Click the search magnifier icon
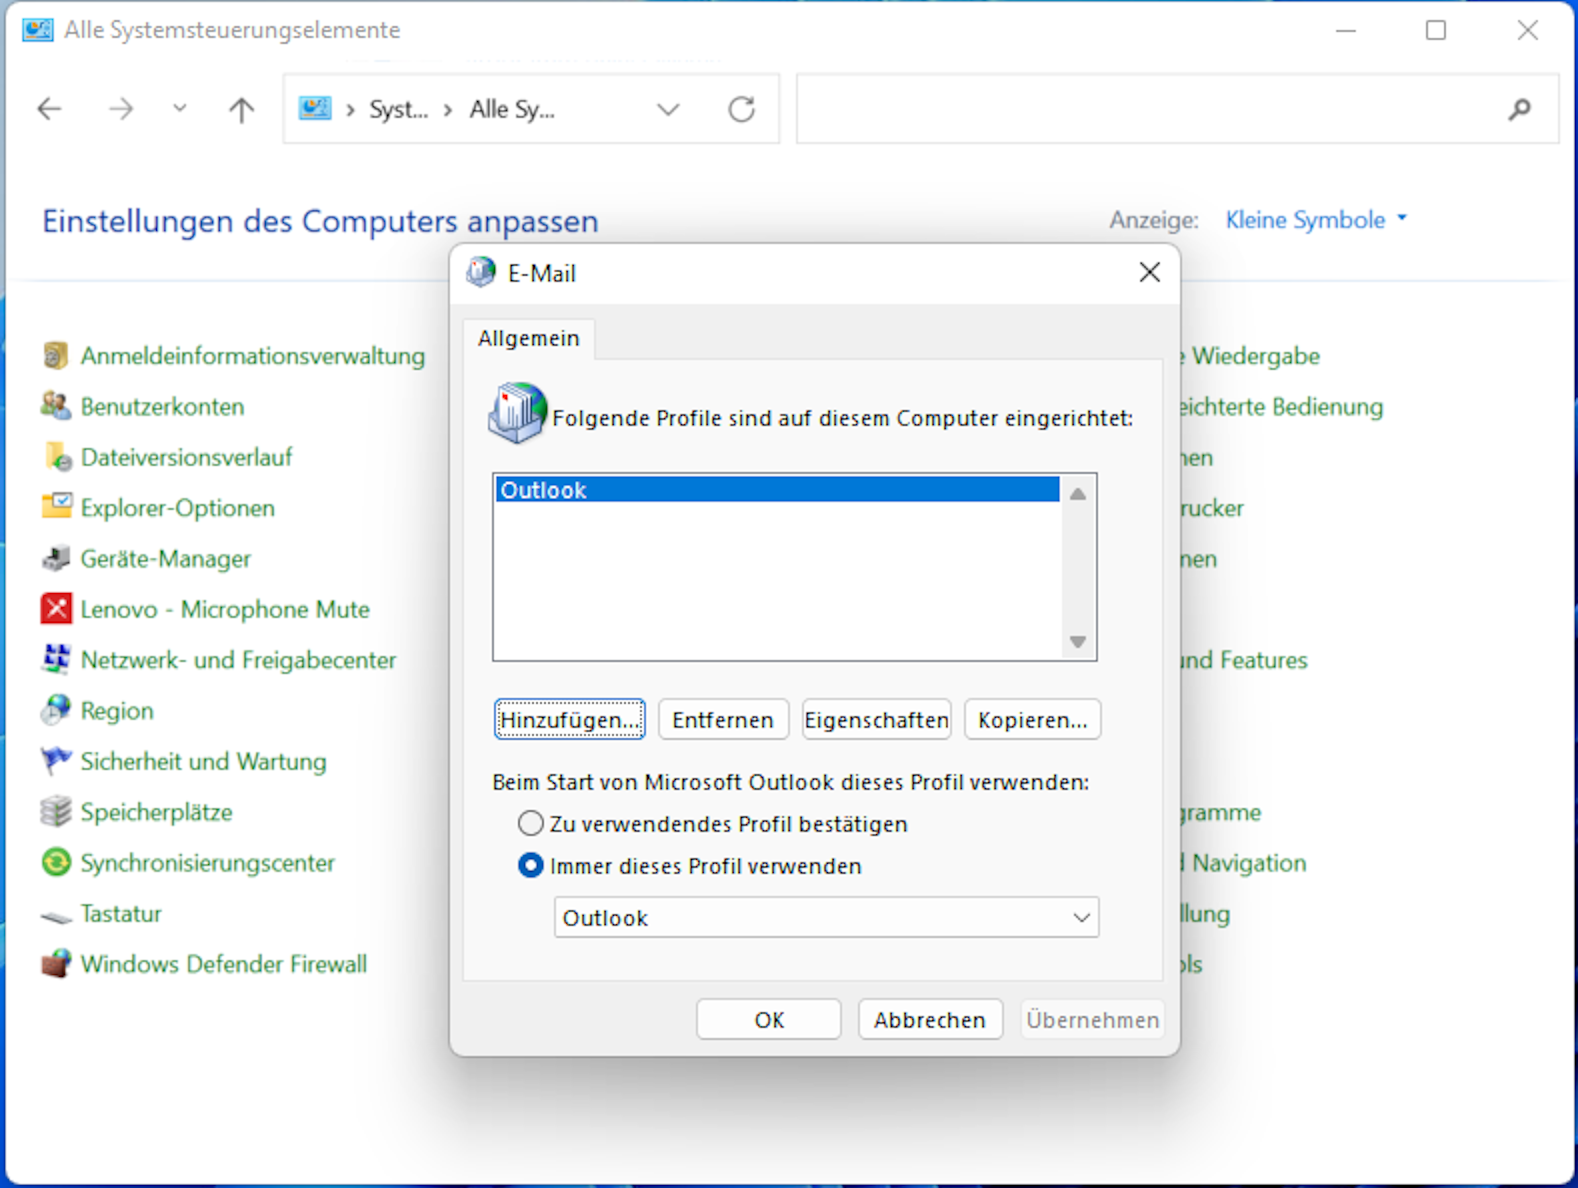Screen dimensions: 1578x1188 tap(1520, 109)
